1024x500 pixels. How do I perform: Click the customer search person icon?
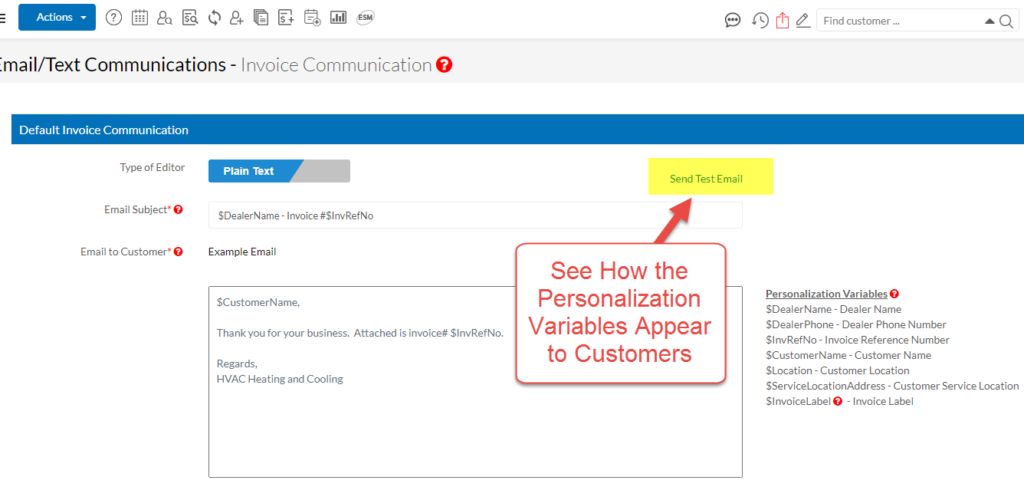(x=165, y=18)
